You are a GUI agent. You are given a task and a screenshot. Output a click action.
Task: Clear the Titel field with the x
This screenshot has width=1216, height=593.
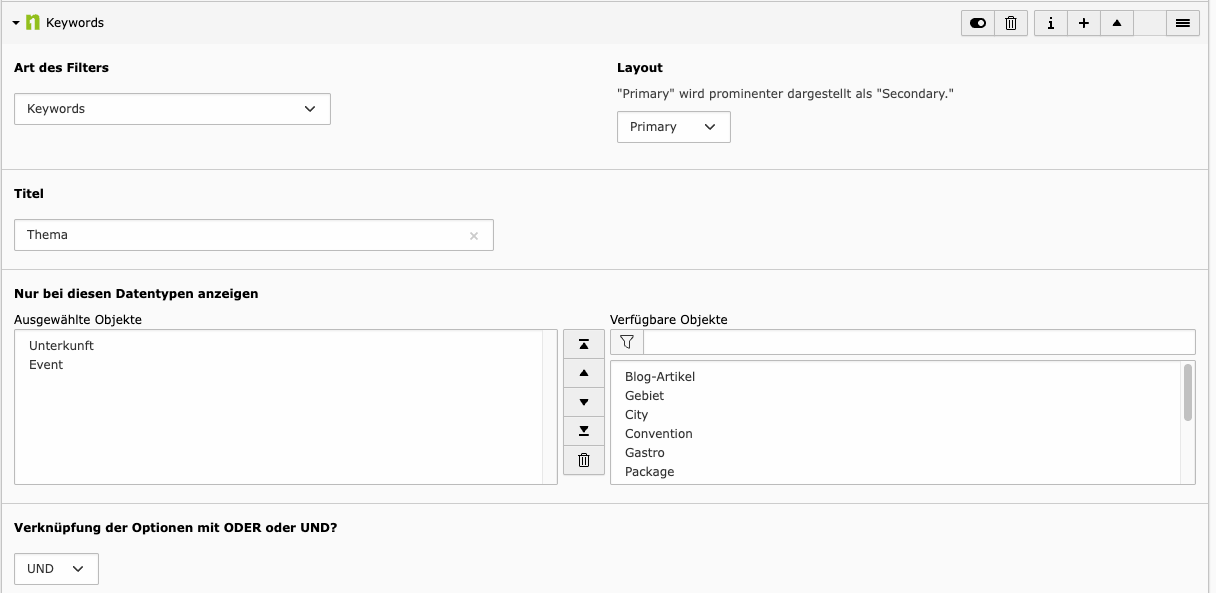(474, 236)
